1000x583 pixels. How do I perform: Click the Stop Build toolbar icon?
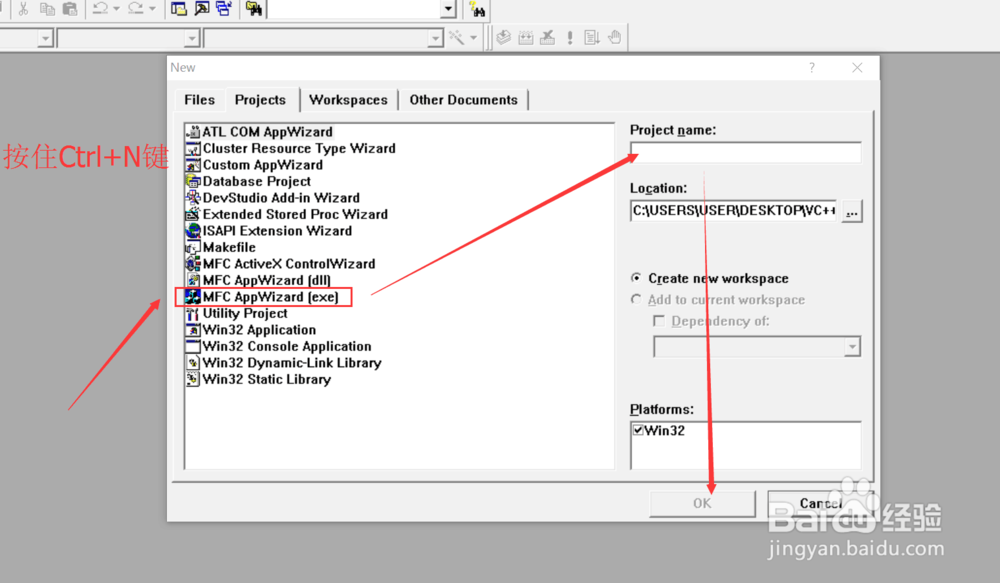pyautogui.click(x=547, y=38)
